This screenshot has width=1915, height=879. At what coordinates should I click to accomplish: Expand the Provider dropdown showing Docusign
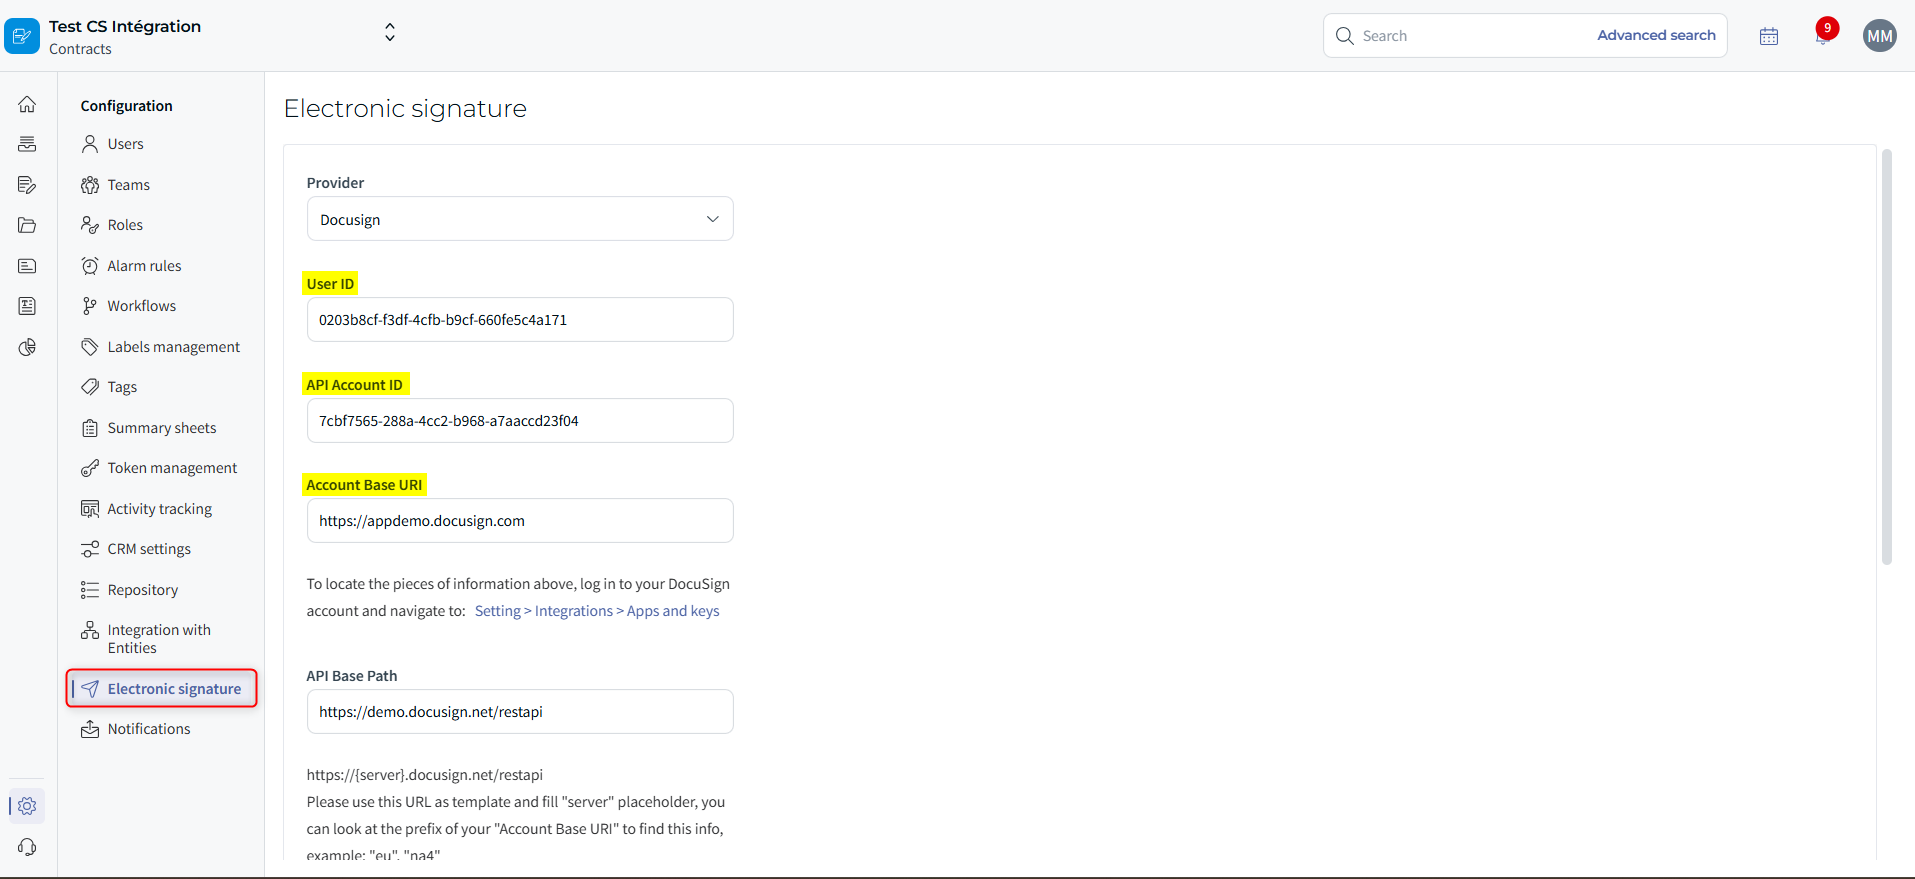point(520,219)
